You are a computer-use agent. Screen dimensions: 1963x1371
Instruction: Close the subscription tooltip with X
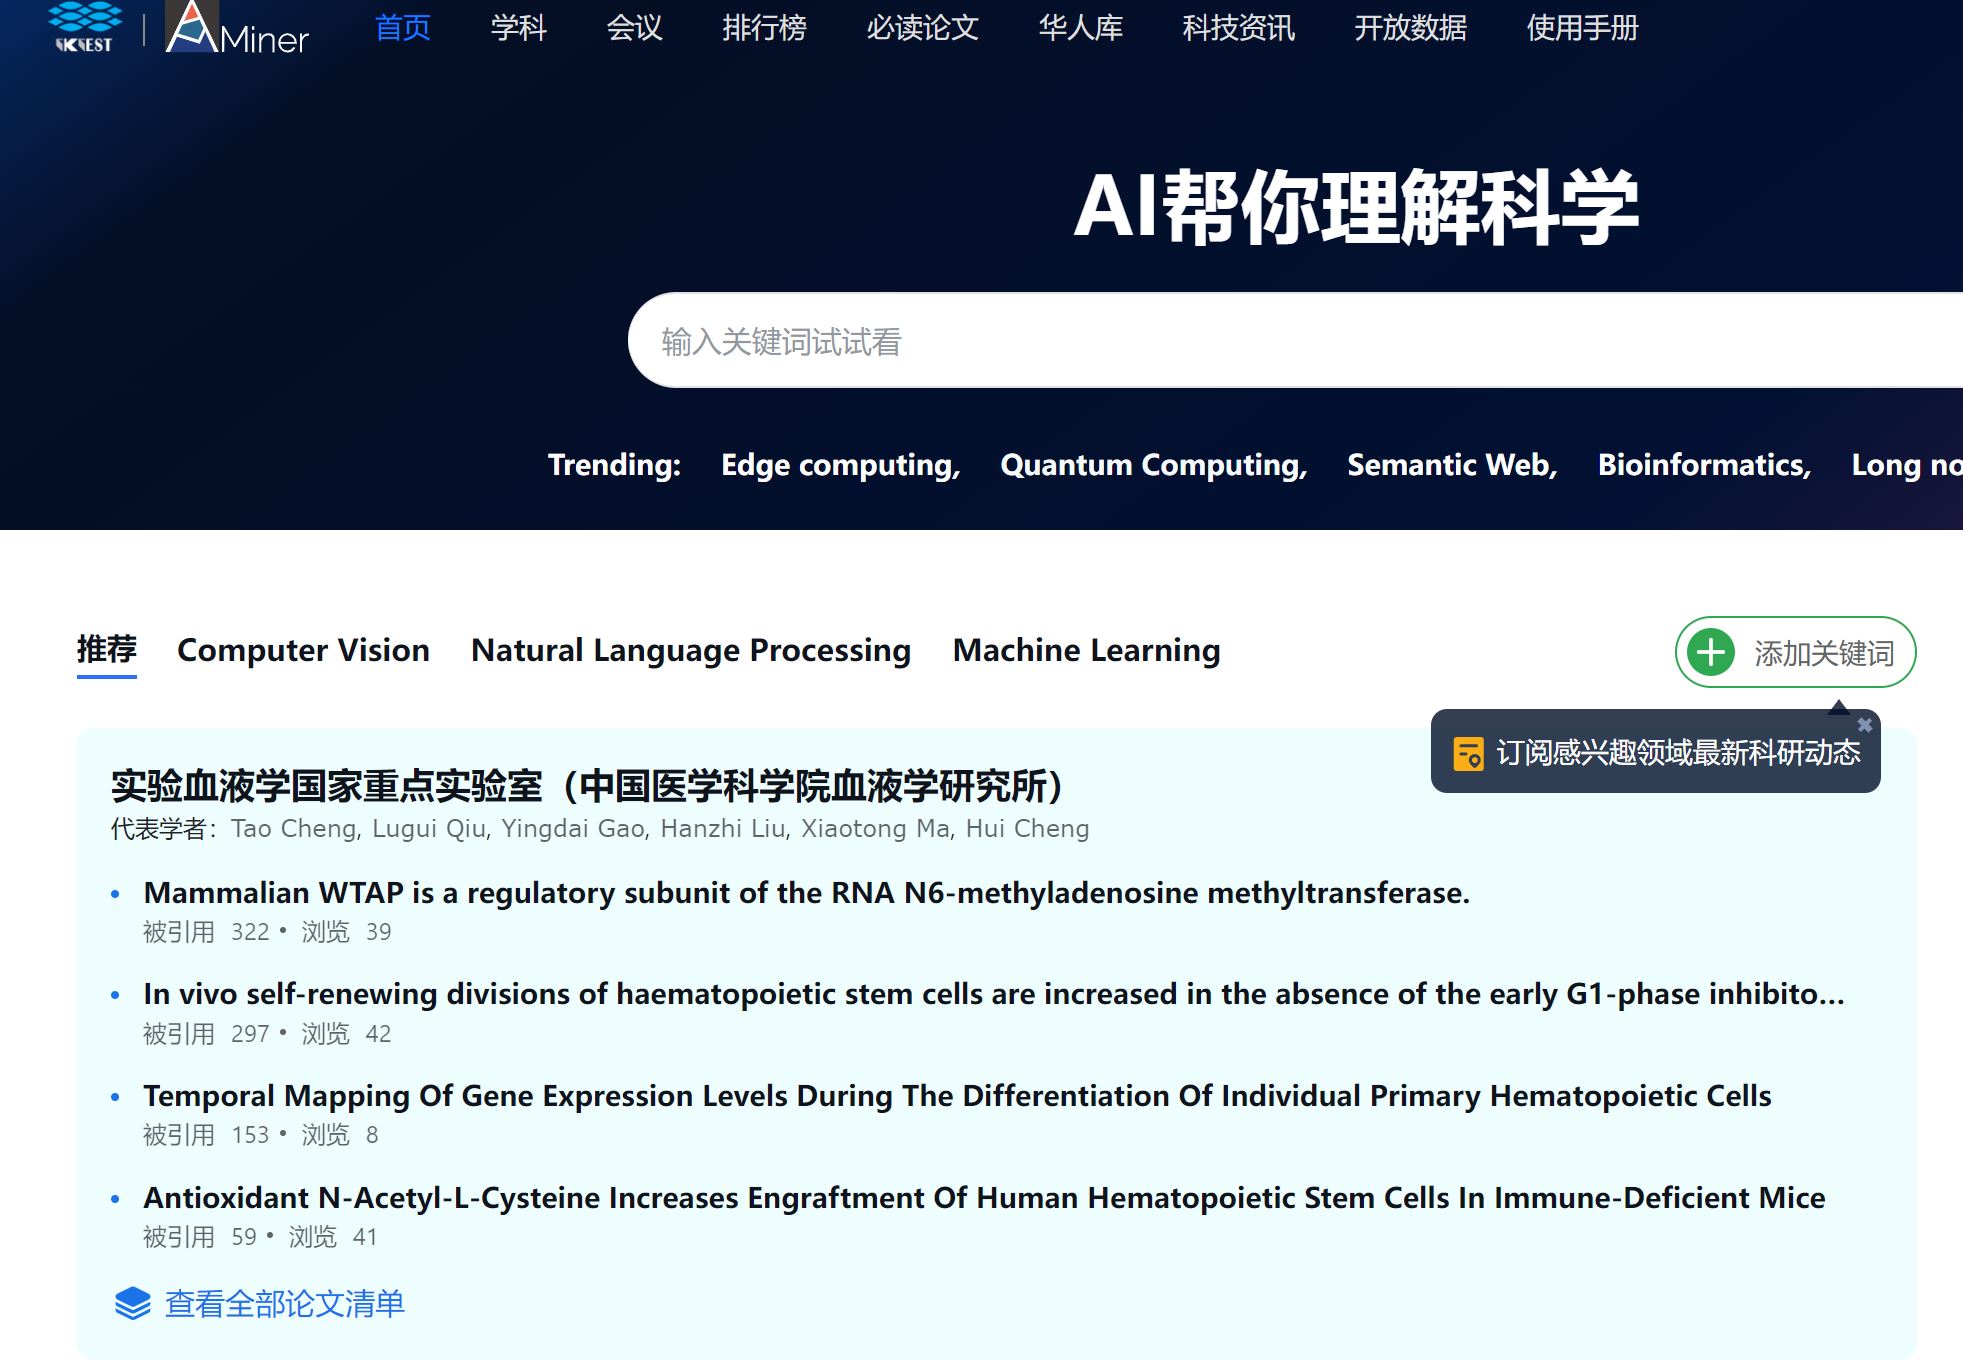1864,725
